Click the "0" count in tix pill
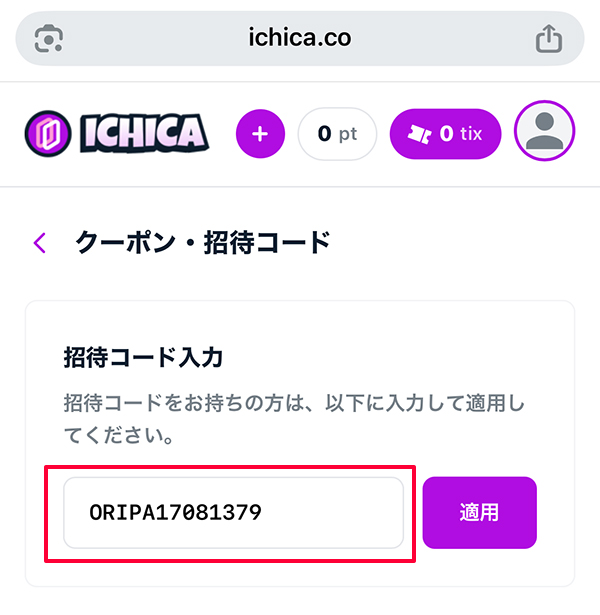This screenshot has height=615, width=600. (446, 134)
